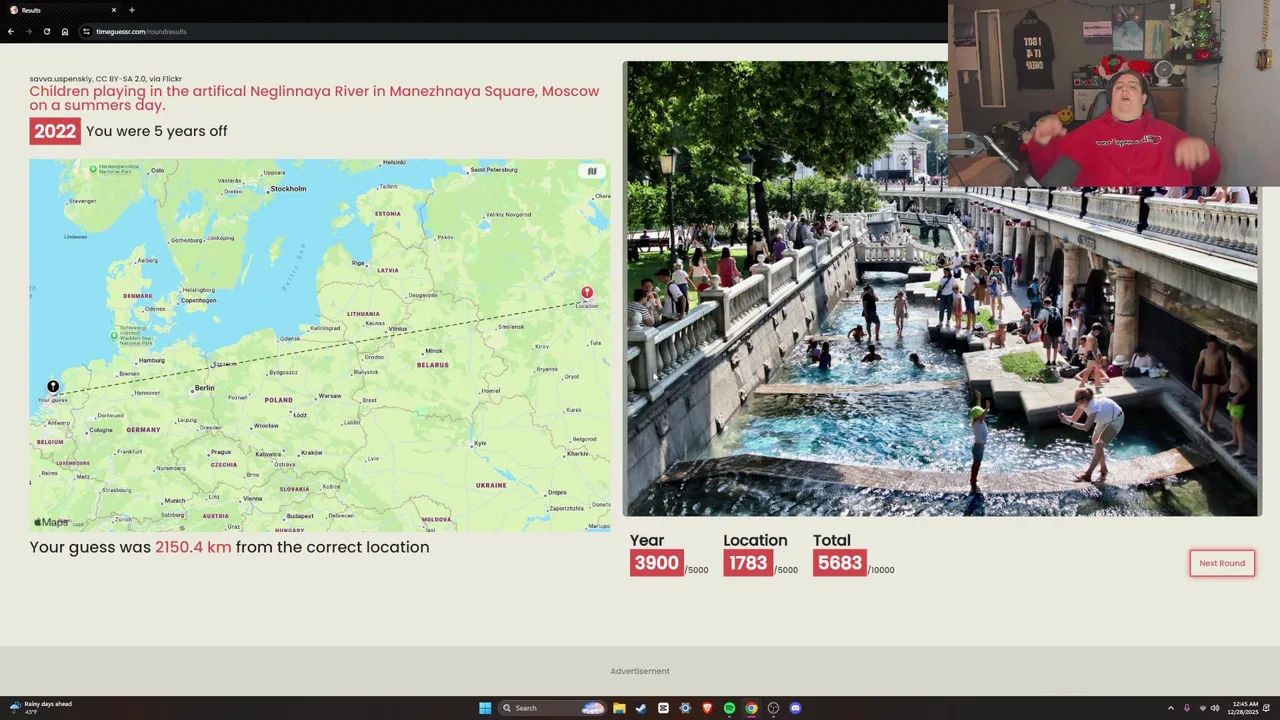Click the 2022 year badge

tap(55, 131)
